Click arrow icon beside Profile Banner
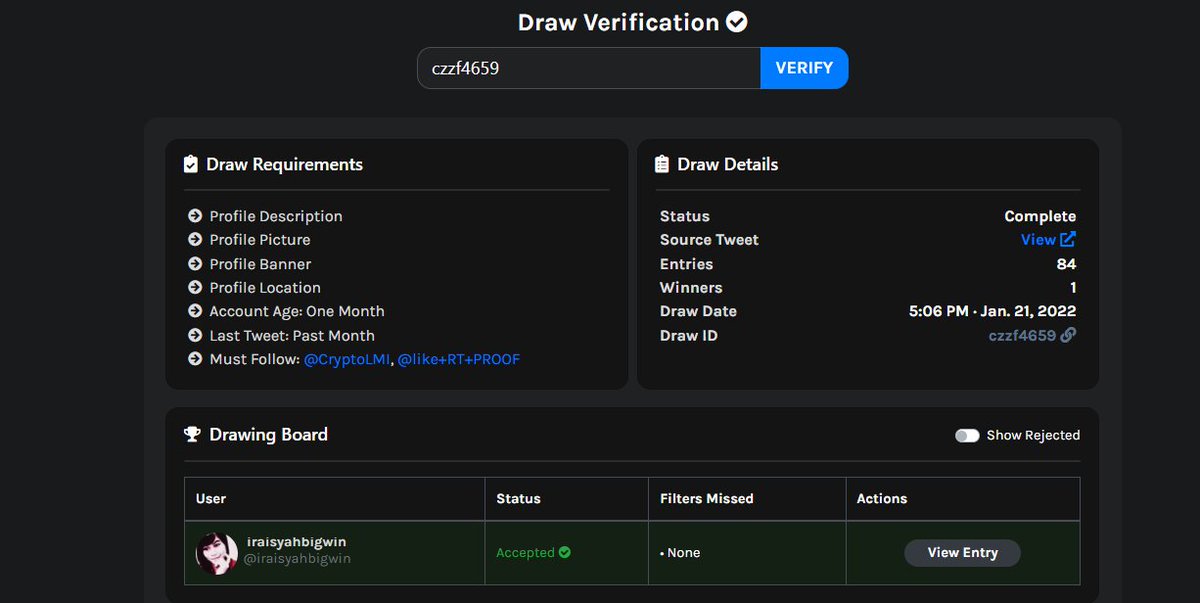Screen dimensions: 1200x603 (195, 264)
